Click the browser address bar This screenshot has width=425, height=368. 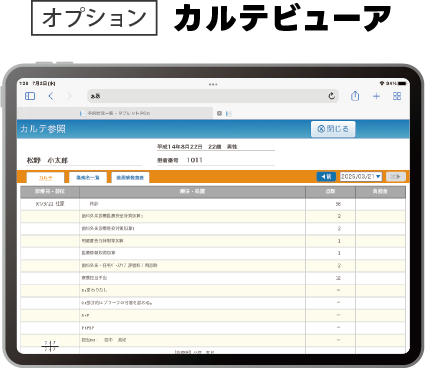[x=213, y=96]
